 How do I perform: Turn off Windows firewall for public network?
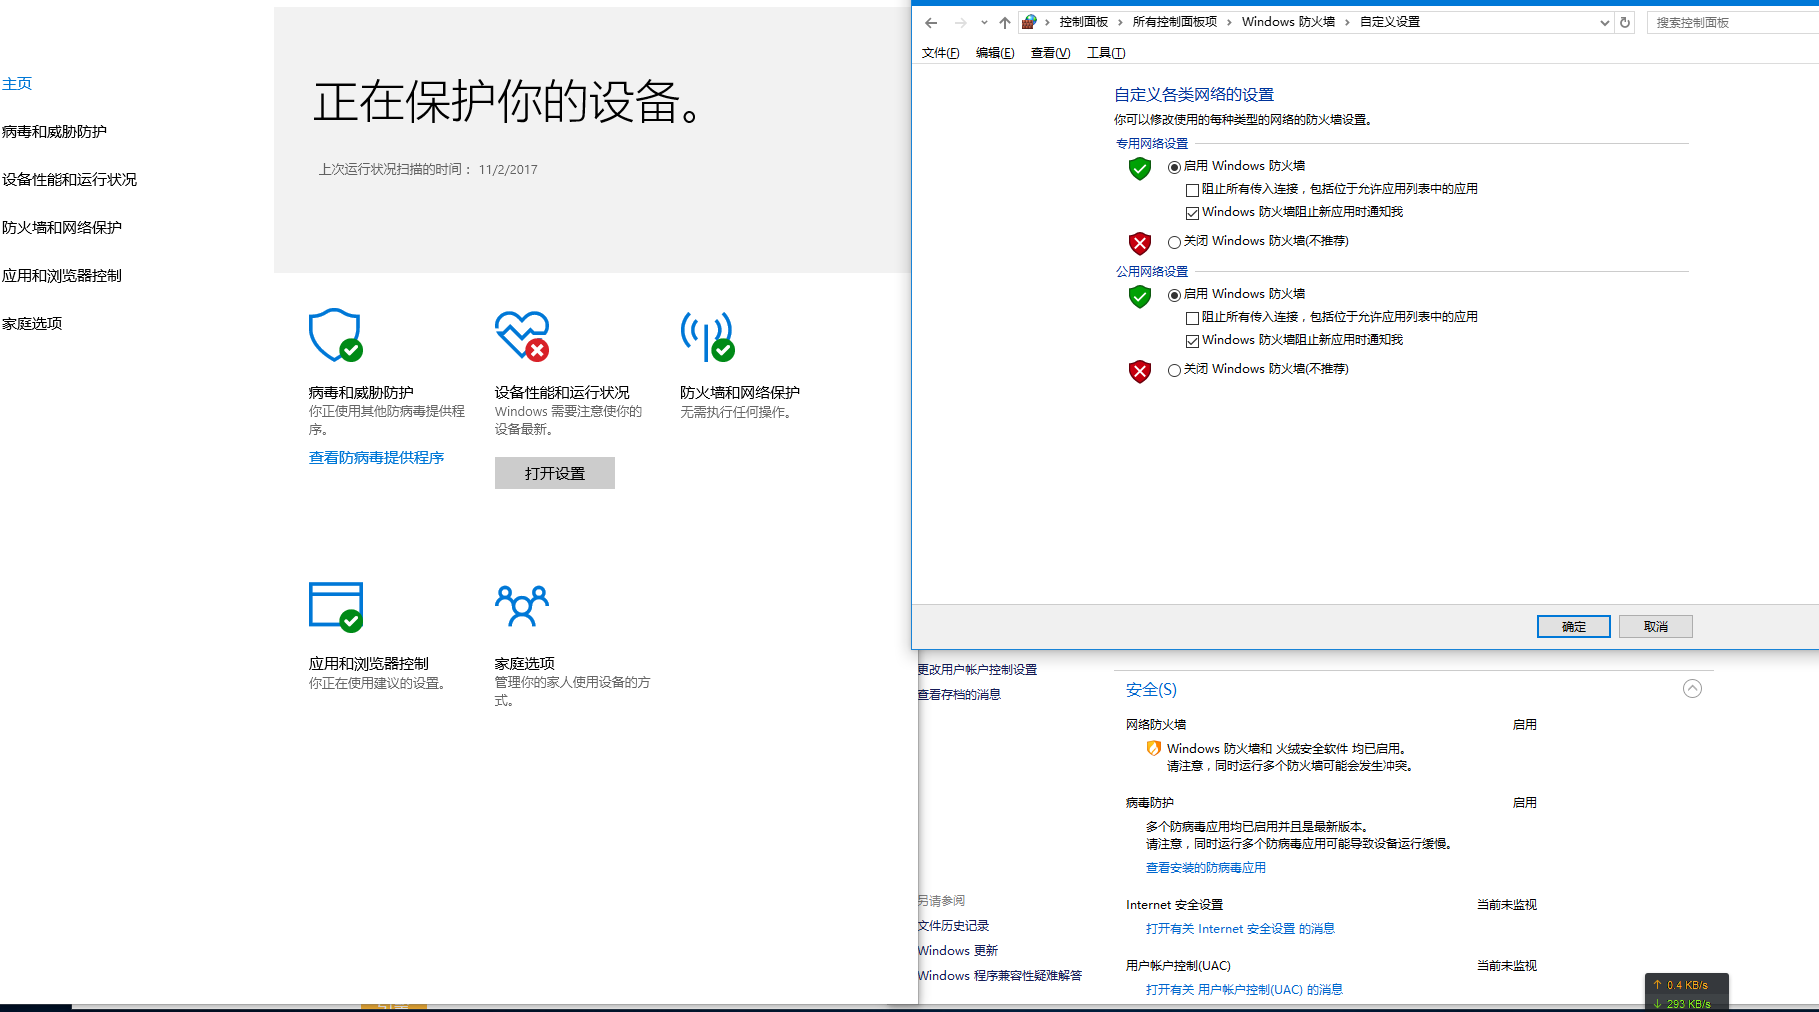1174,370
